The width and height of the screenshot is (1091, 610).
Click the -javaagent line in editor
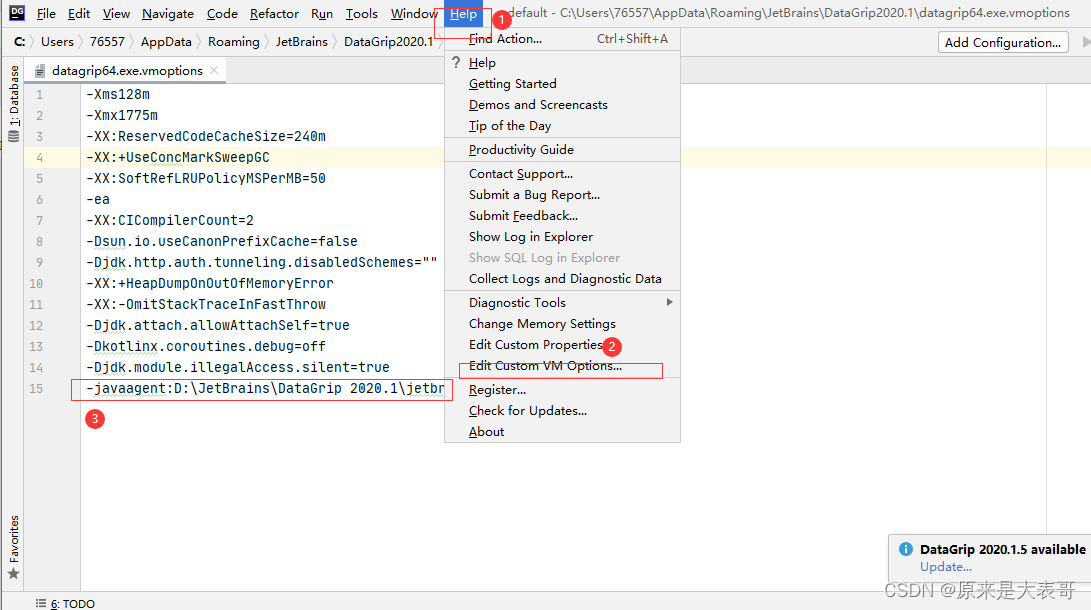point(265,388)
